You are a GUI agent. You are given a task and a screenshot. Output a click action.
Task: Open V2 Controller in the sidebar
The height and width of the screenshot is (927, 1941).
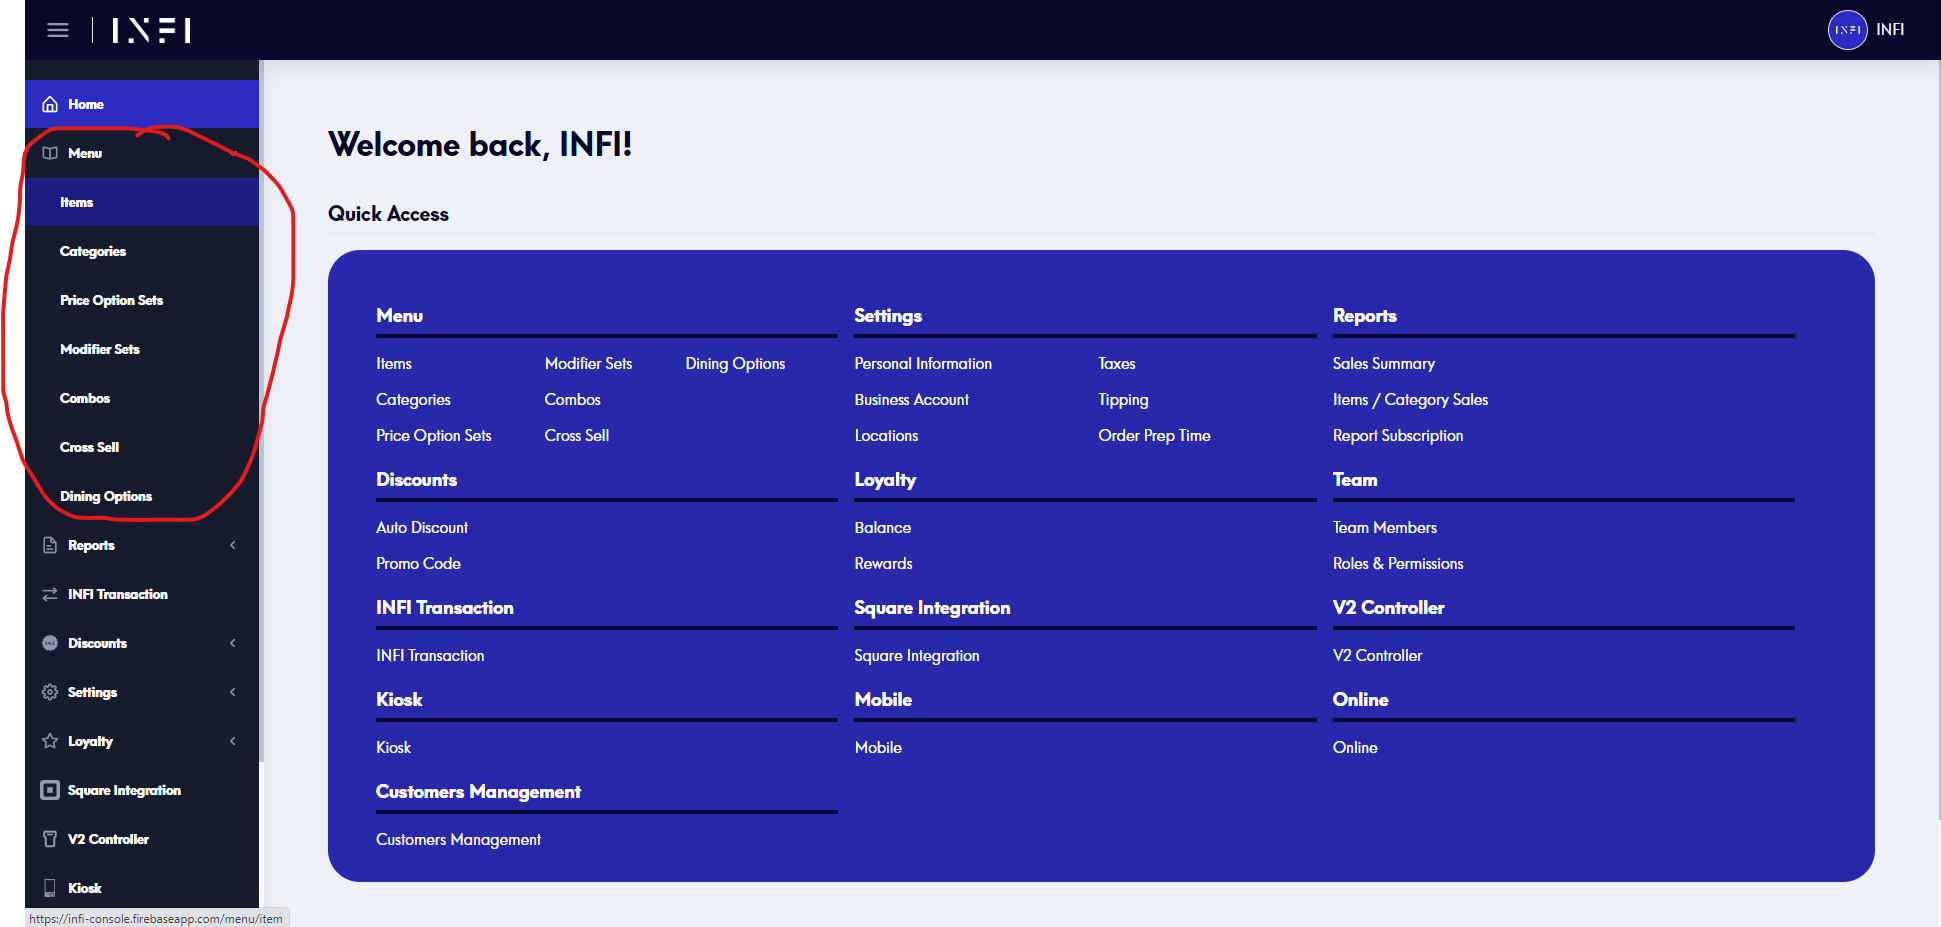pyautogui.click(x=142, y=839)
